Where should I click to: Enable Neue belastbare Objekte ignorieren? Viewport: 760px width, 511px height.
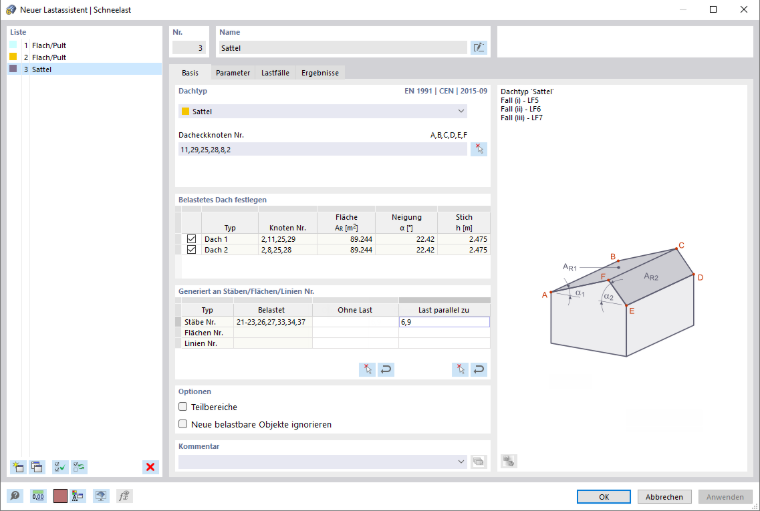pos(183,424)
